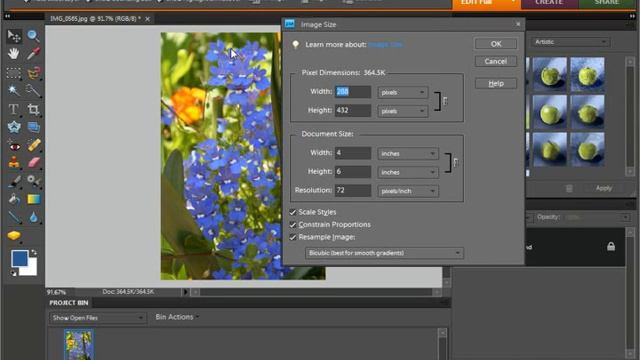Screen dimensions: 640x360
Task: Close the IMG_0565.jpg document tab
Action: pos(147,19)
